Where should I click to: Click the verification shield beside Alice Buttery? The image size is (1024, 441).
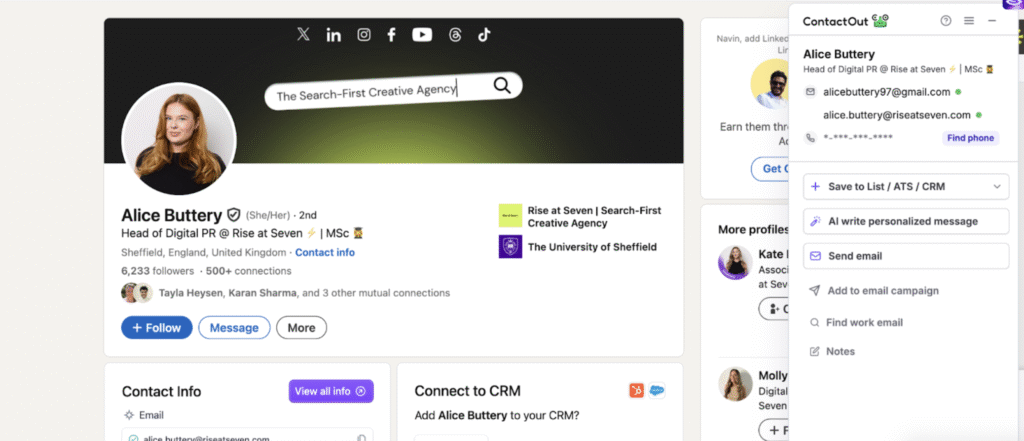coord(234,215)
